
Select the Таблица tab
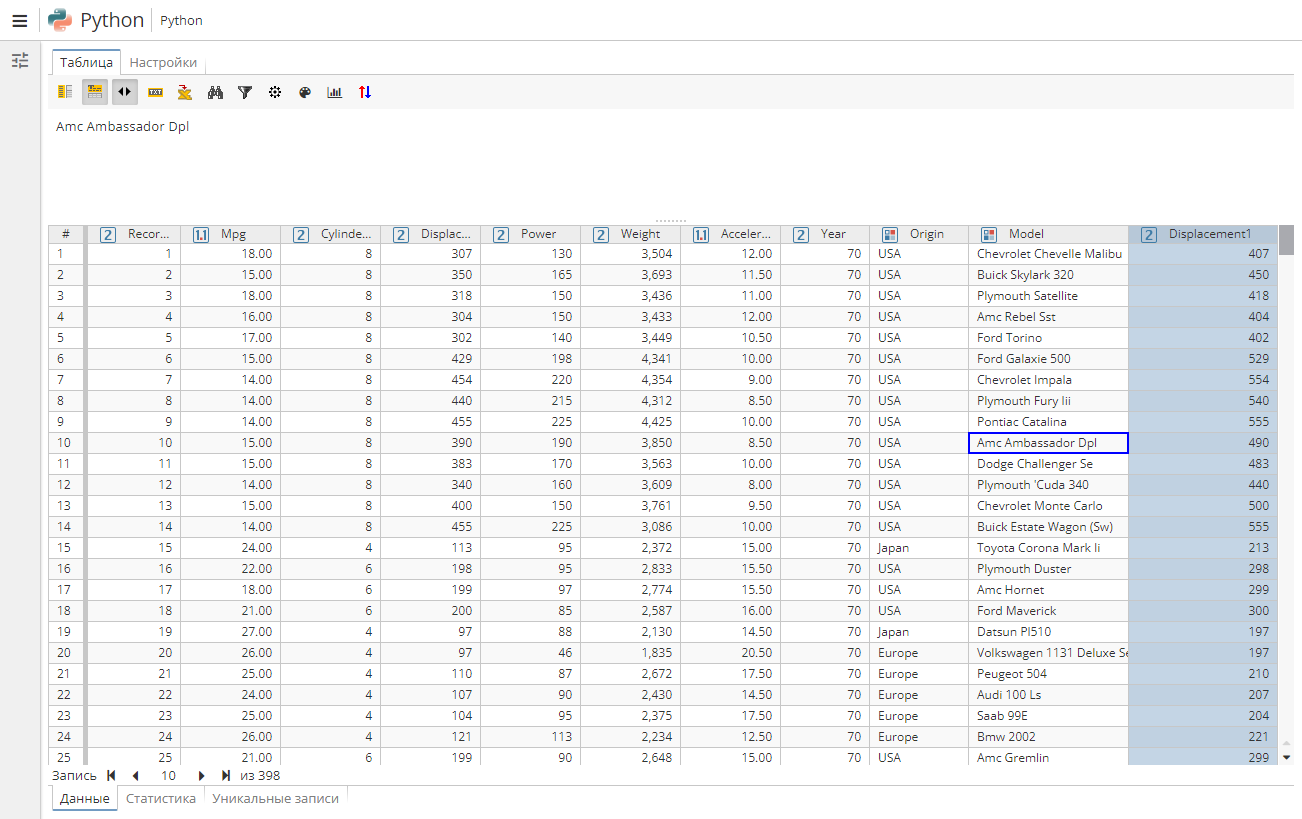coord(86,62)
